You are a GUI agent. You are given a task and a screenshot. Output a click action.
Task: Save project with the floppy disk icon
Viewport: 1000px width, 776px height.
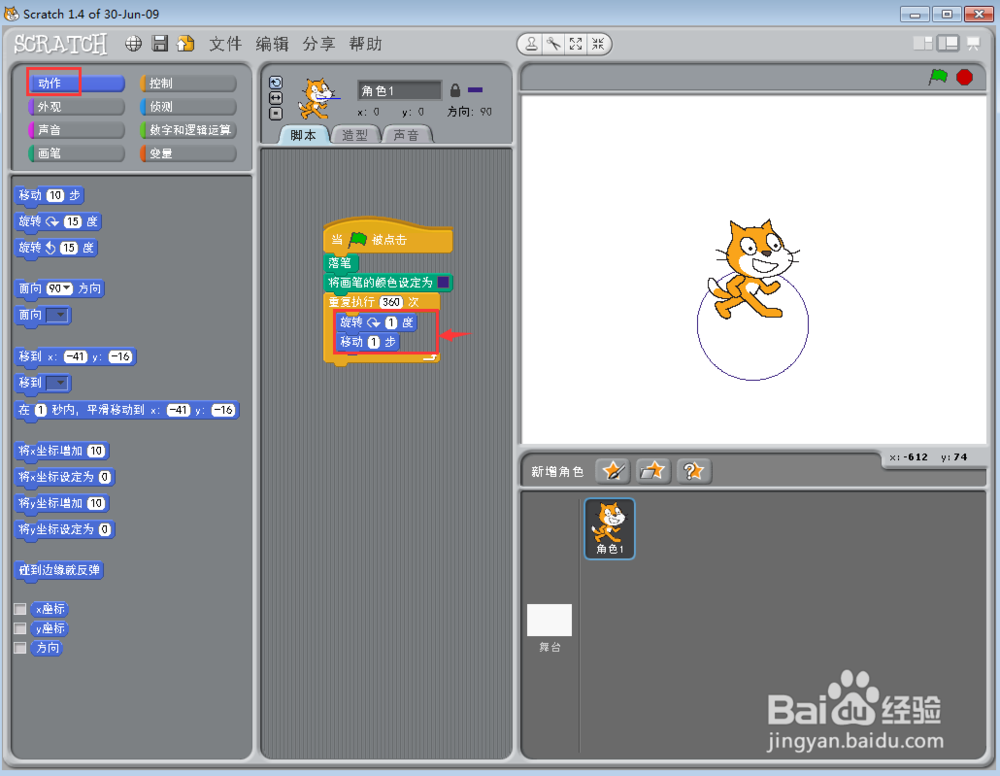coord(160,43)
